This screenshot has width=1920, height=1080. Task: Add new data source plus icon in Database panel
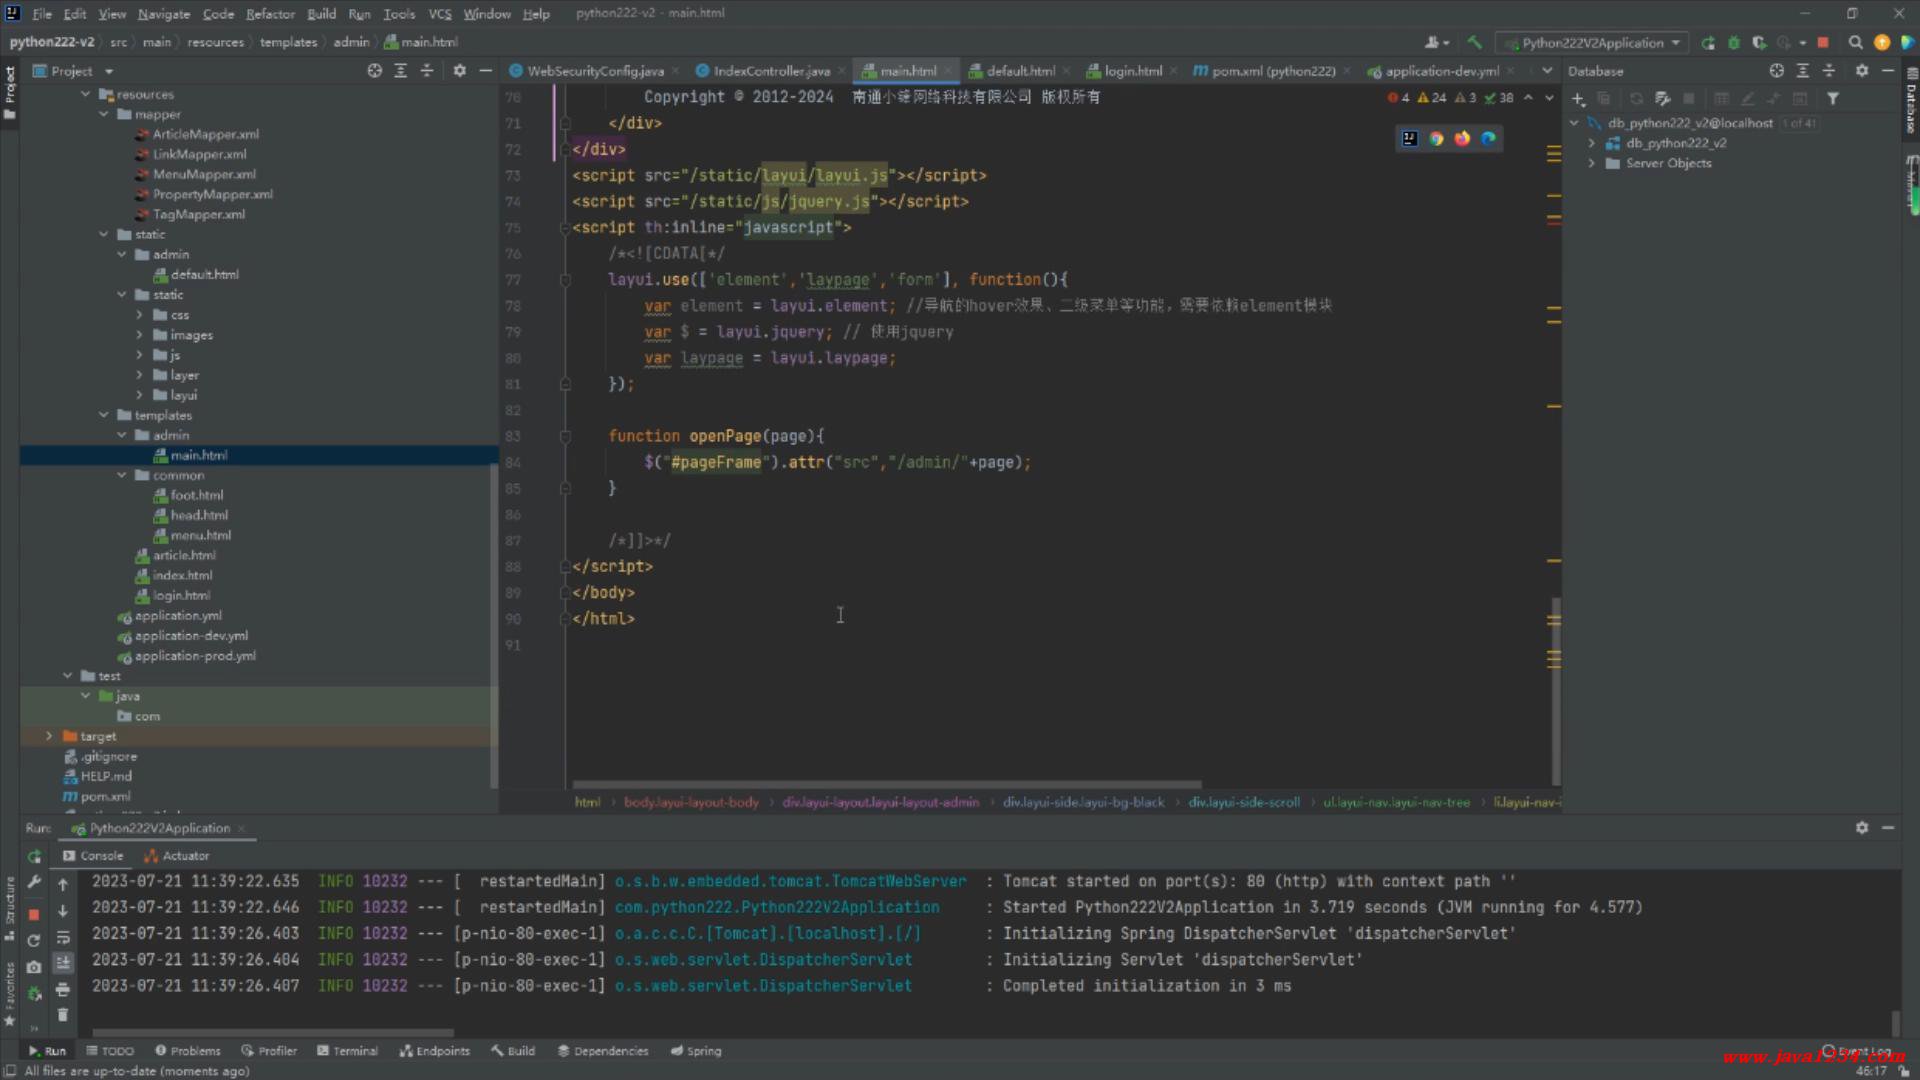(1578, 99)
